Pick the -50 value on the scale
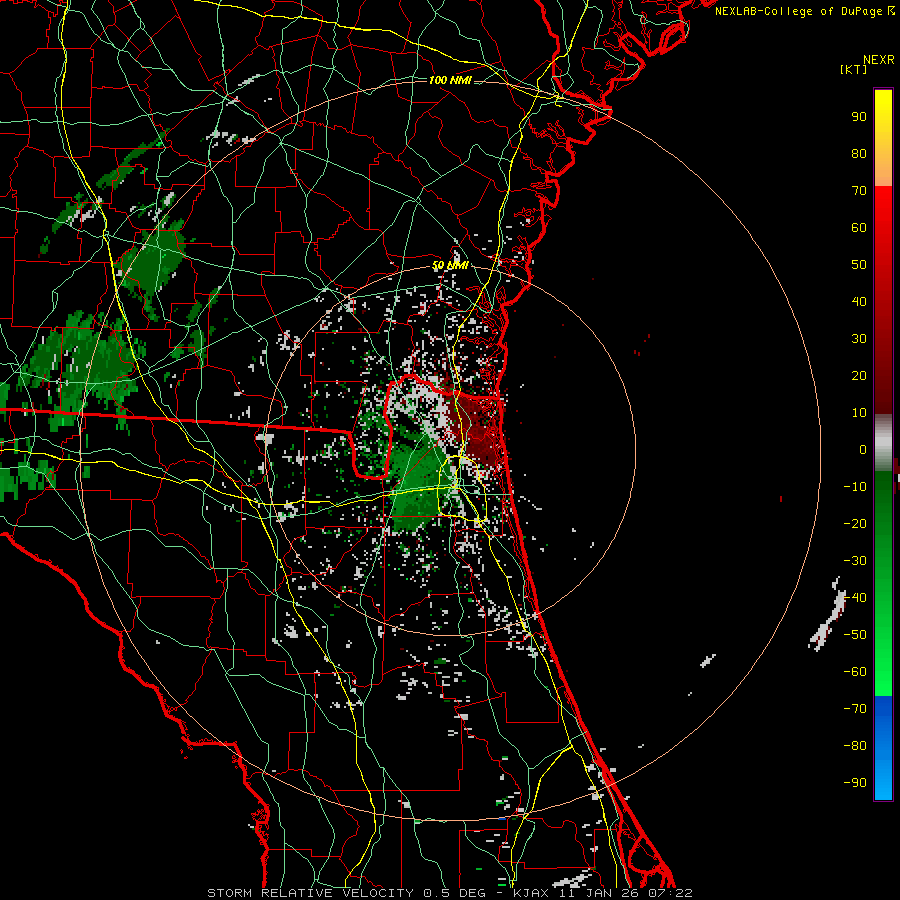Screen dimensions: 900x900 tap(855, 635)
